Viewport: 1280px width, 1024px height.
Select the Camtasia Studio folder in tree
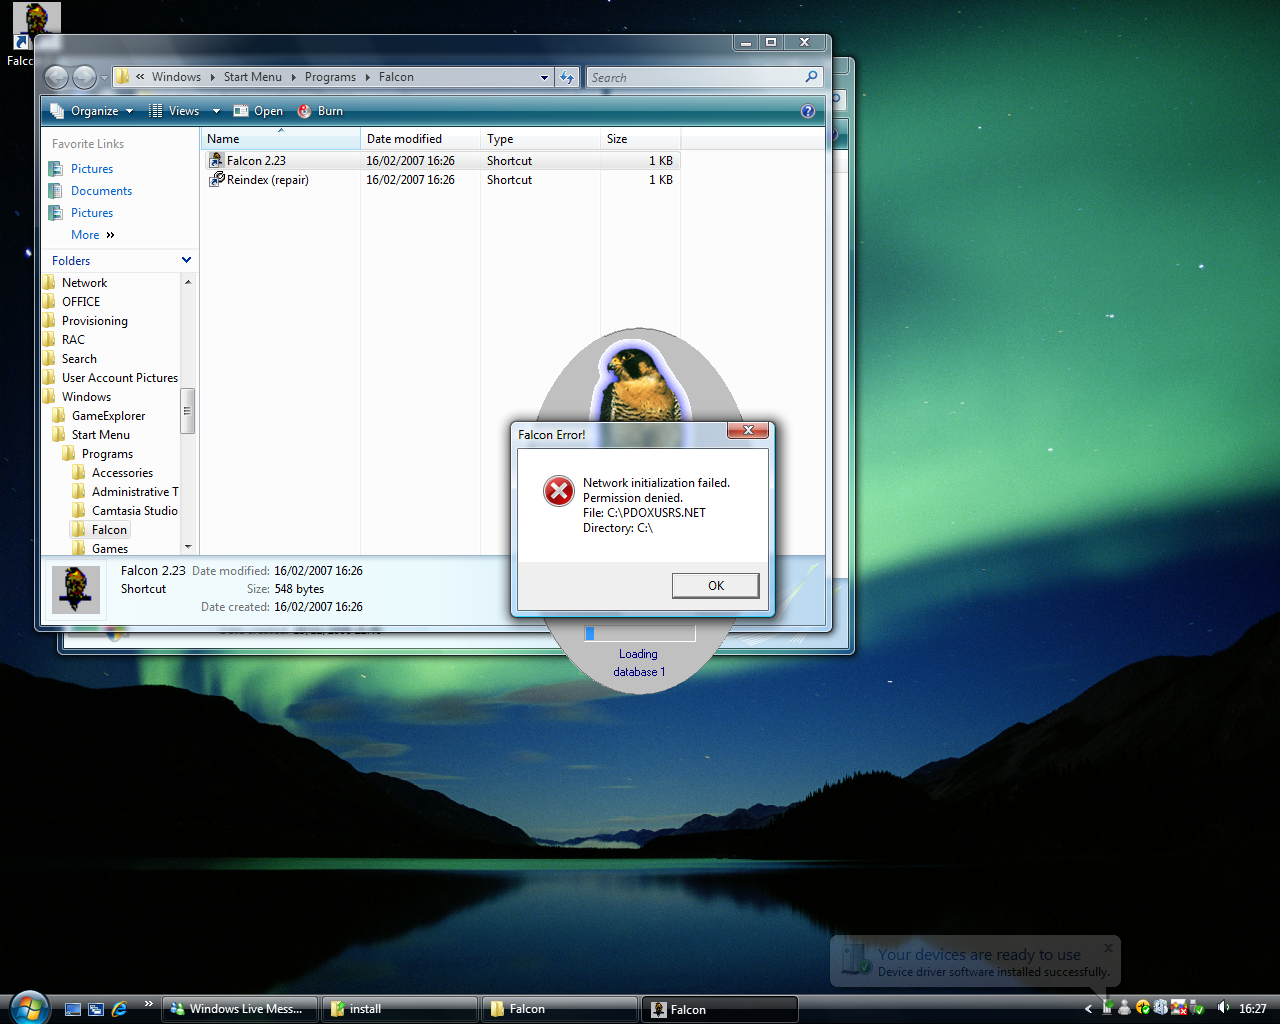pos(134,511)
